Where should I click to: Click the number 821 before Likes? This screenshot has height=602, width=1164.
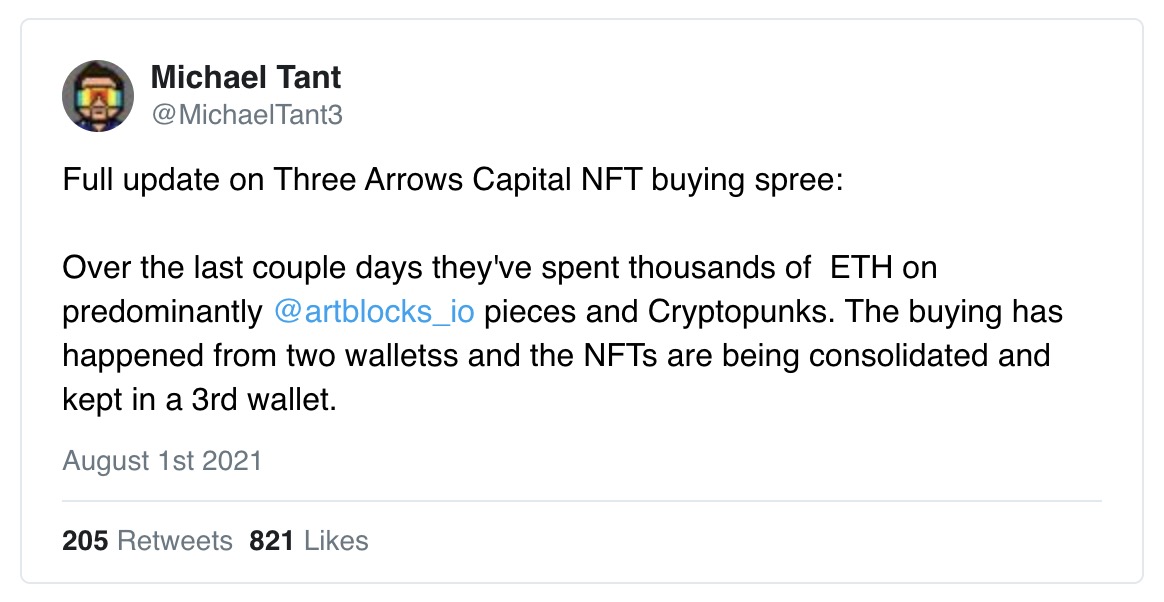click(271, 541)
